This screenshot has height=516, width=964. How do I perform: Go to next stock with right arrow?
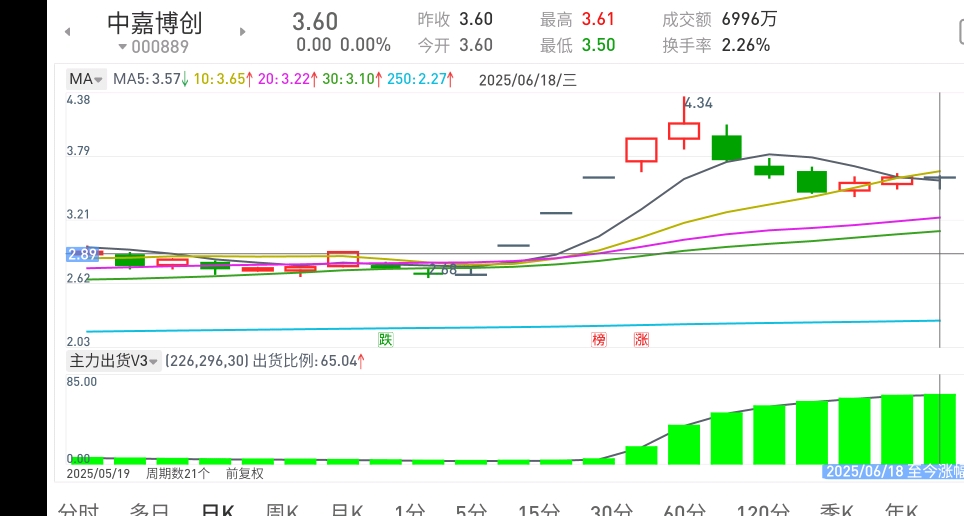pos(243,31)
